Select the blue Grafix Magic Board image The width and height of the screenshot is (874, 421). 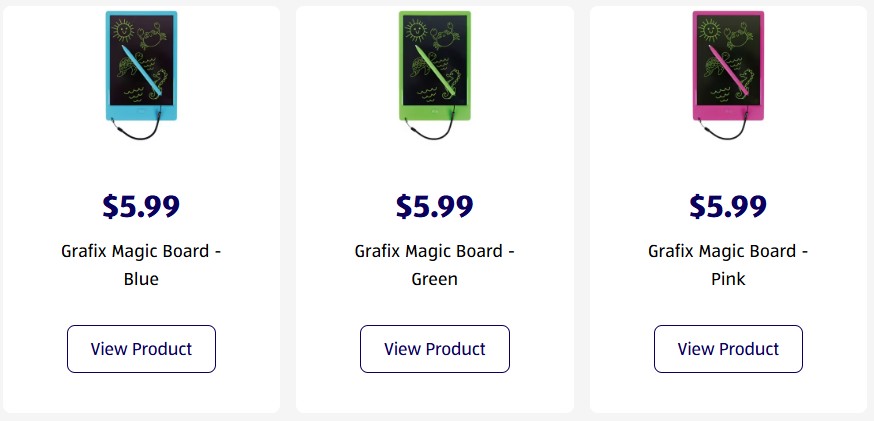click(141, 75)
